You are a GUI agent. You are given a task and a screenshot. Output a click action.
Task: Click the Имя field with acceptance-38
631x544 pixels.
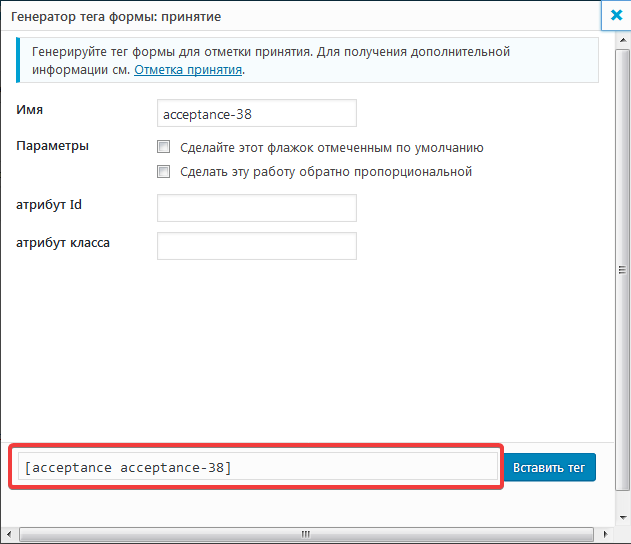tap(257, 113)
